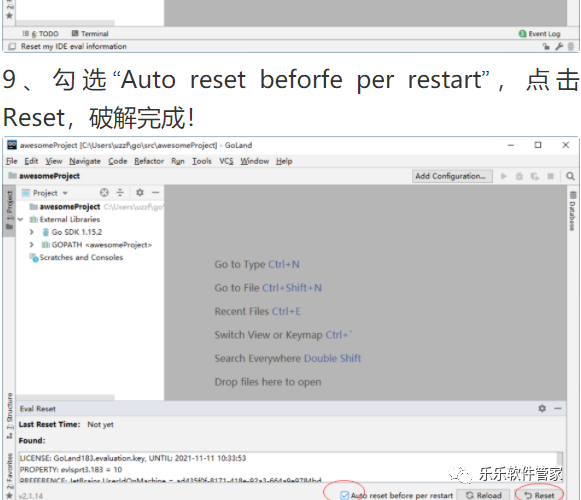Open the Refactor menu

(x=149, y=161)
